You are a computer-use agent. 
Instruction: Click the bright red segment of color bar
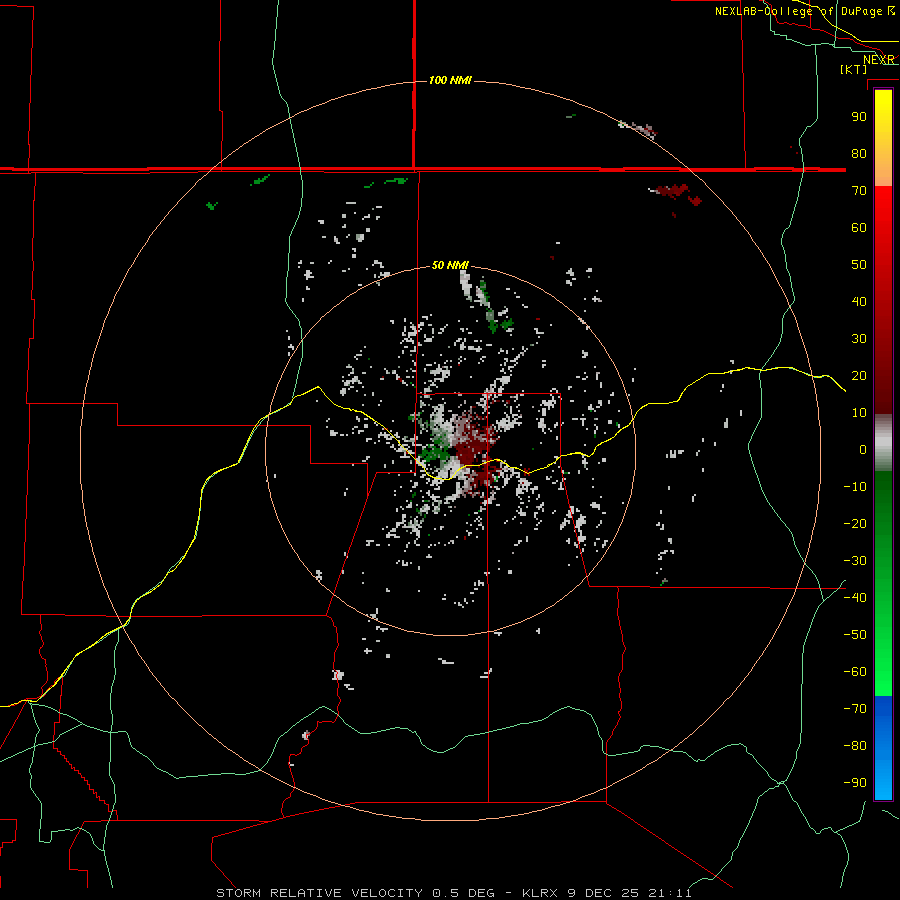(x=883, y=211)
